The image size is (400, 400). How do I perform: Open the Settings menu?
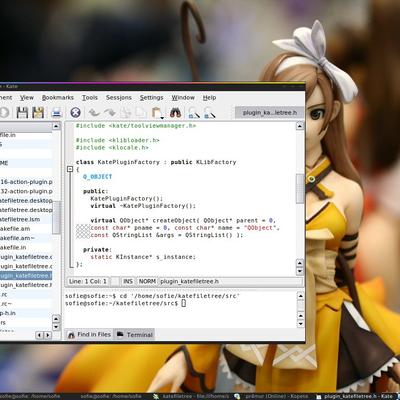(x=152, y=98)
